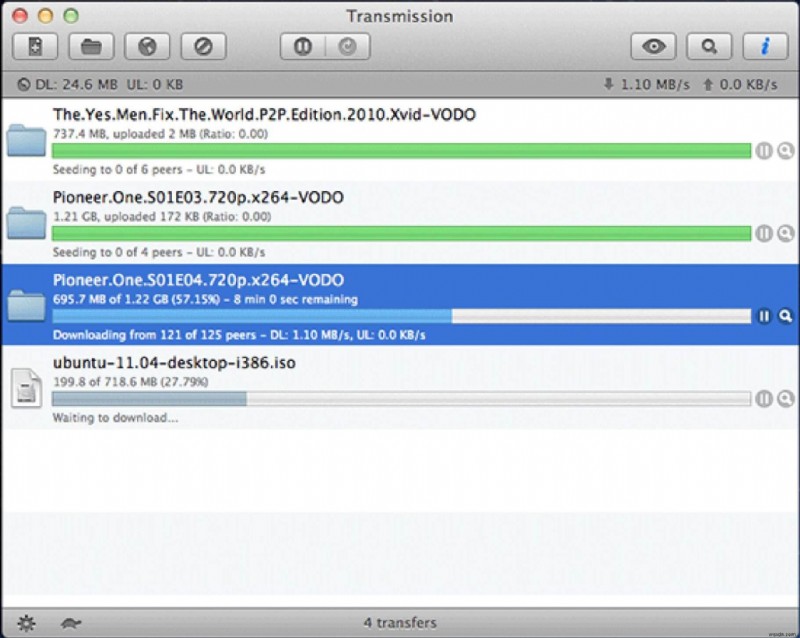Pause all transfers in the toolbar
The width and height of the screenshot is (800, 638).
tap(303, 46)
